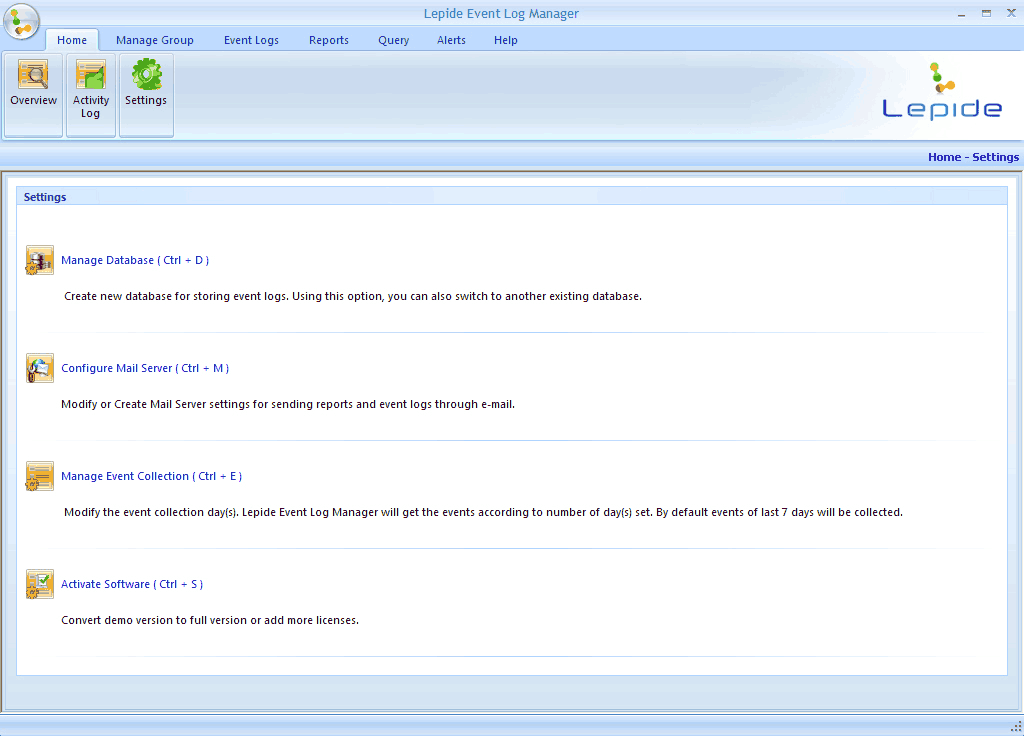The height and width of the screenshot is (736, 1024).
Task: Open the Overview ribbon button
Action: [x=33, y=95]
